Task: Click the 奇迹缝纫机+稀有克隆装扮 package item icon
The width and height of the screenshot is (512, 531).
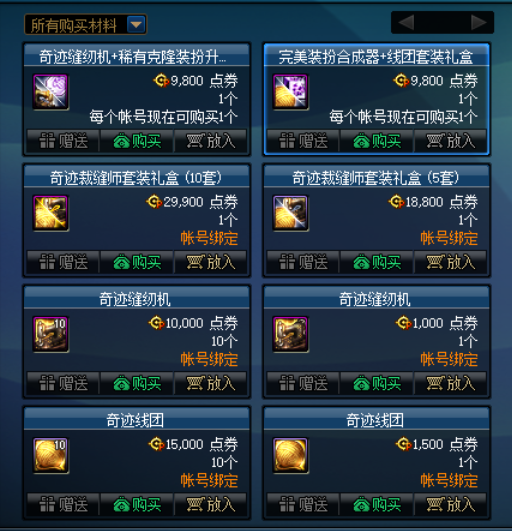Action: (51, 92)
